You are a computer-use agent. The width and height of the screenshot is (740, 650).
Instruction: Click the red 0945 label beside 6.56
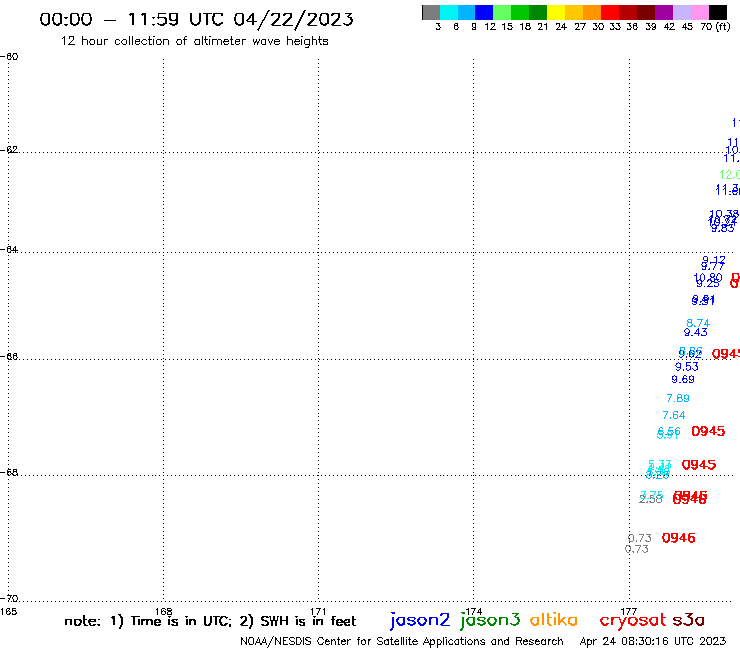click(x=708, y=431)
